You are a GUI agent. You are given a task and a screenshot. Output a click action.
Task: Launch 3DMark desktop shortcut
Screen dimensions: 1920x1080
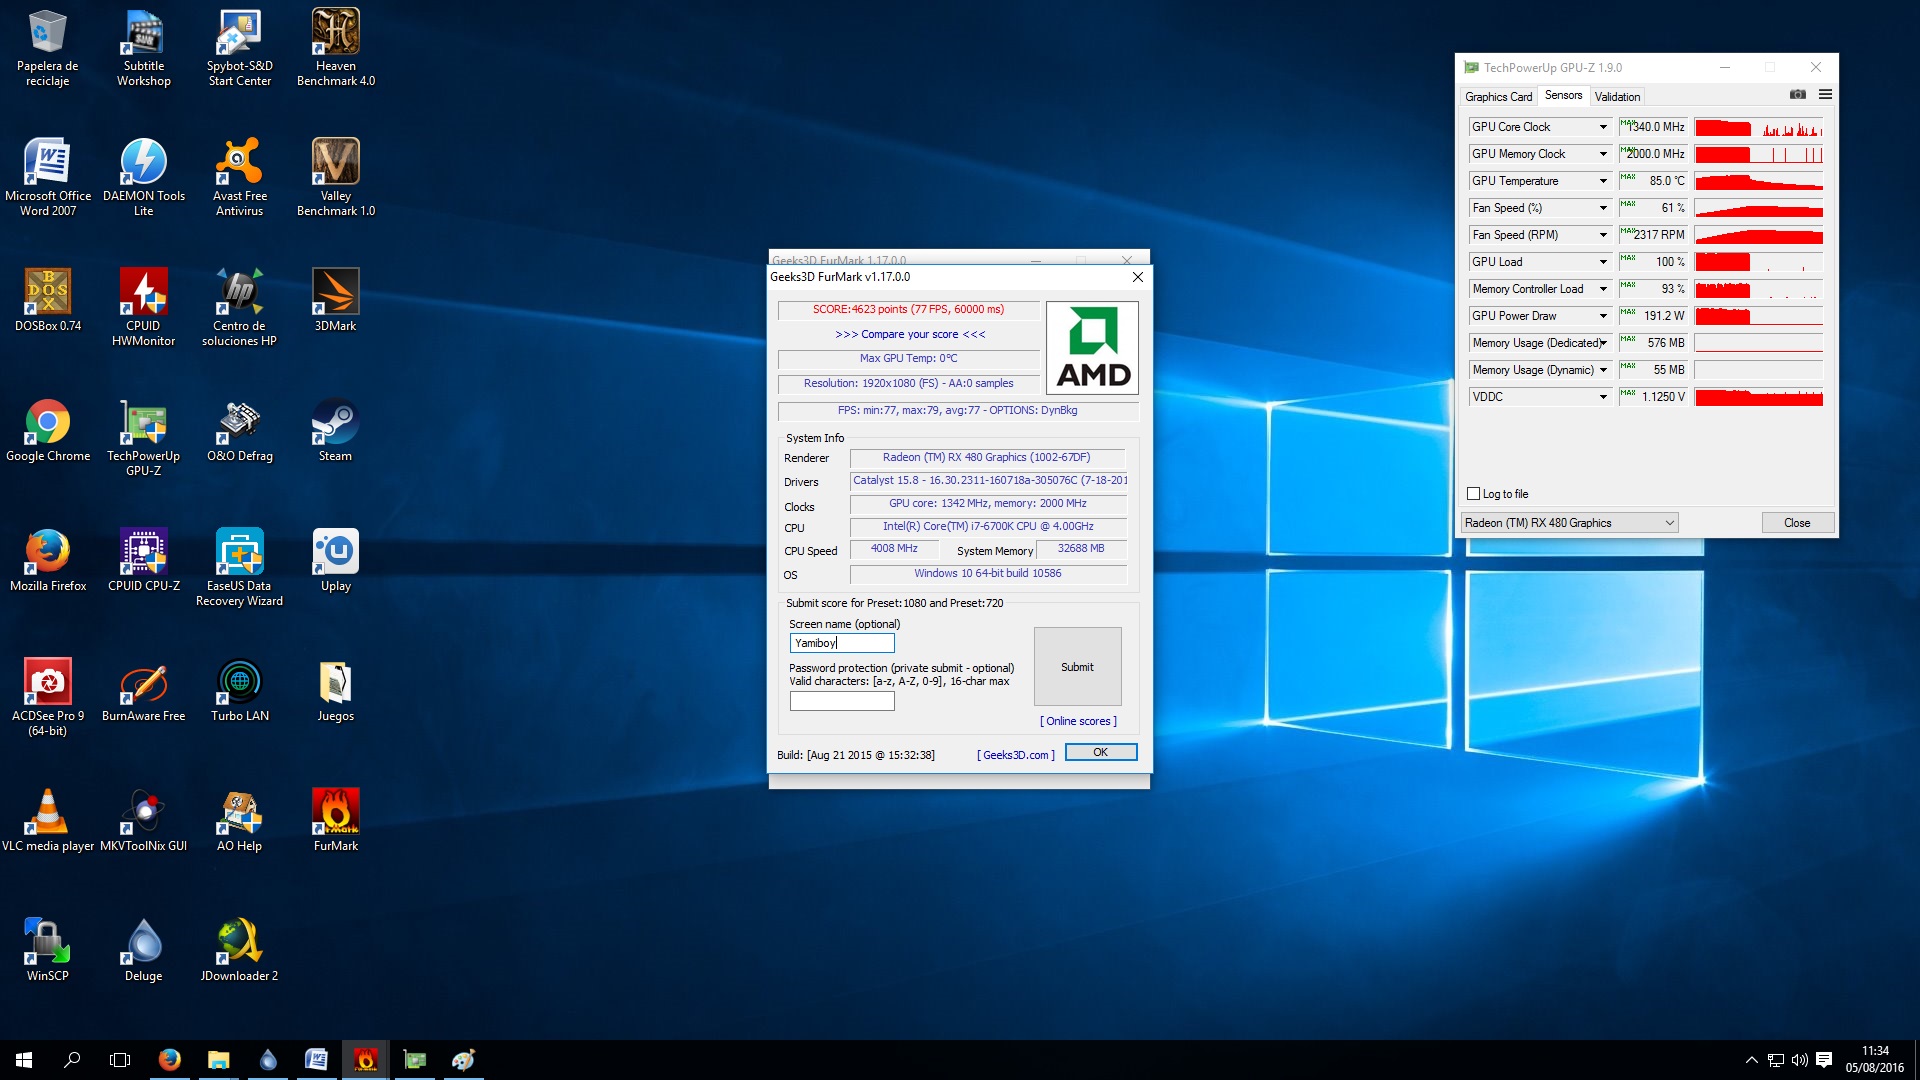335,300
